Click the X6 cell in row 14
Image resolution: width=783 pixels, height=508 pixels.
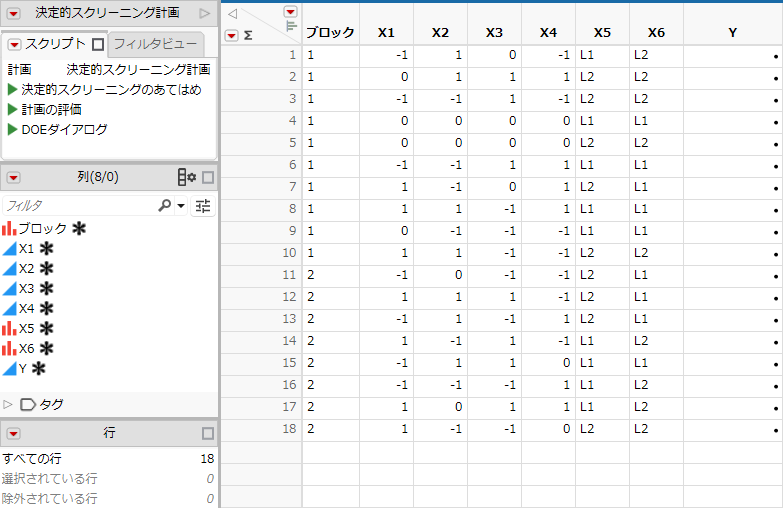[x=656, y=340]
